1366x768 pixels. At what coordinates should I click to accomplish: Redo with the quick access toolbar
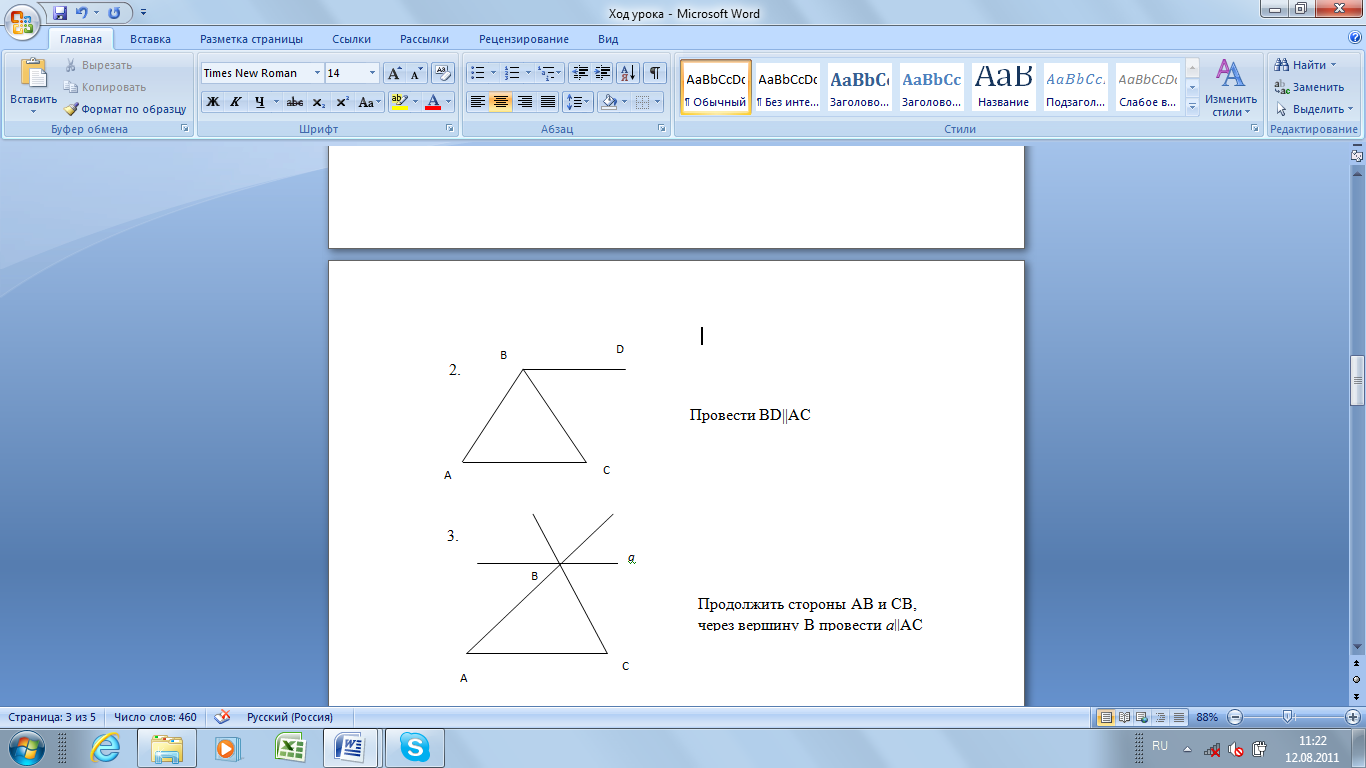114,13
